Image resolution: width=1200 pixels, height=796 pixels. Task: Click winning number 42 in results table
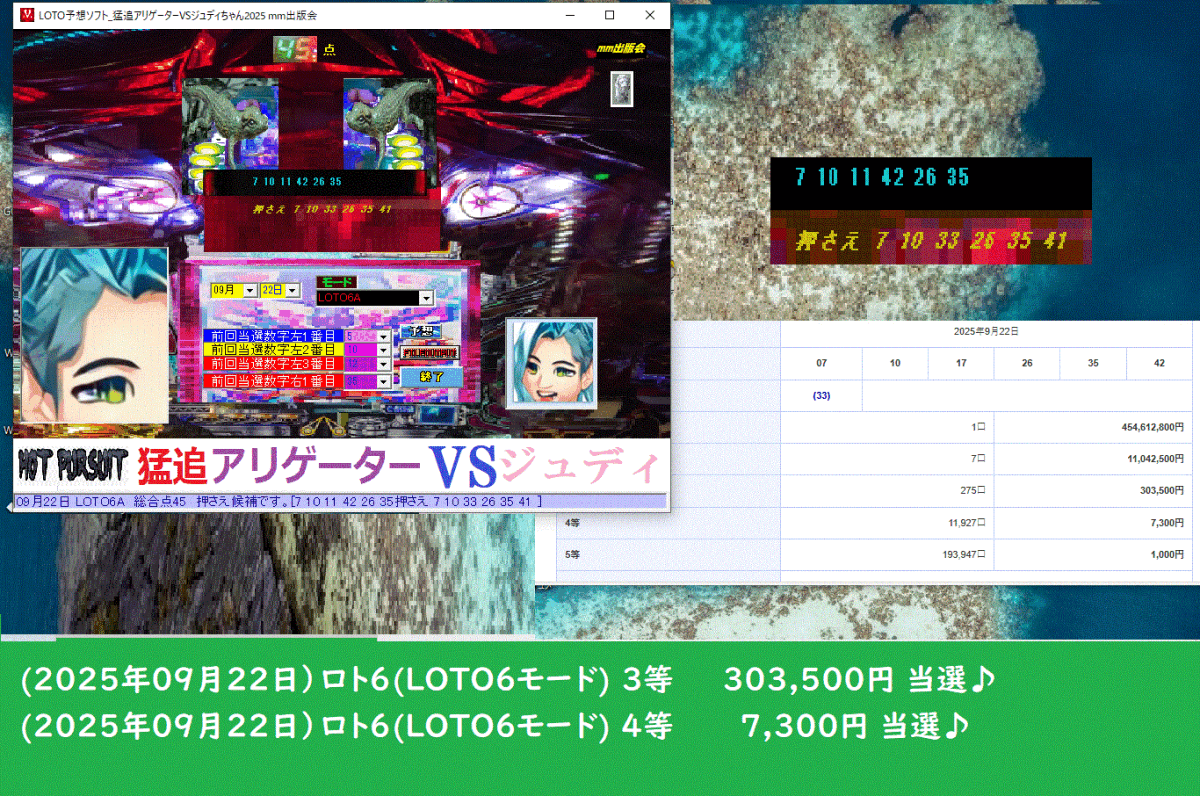pyautogui.click(x=1159, y=363)
